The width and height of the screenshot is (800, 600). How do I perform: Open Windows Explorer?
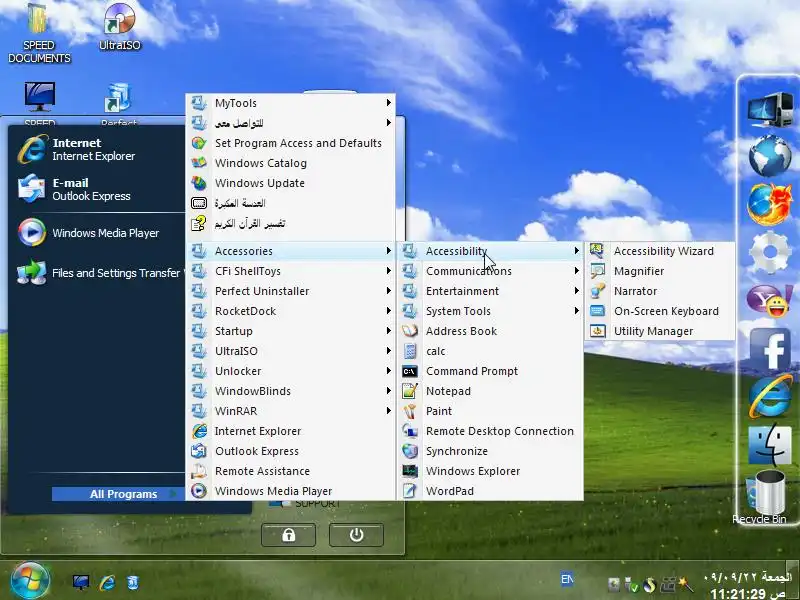(490, 471)
